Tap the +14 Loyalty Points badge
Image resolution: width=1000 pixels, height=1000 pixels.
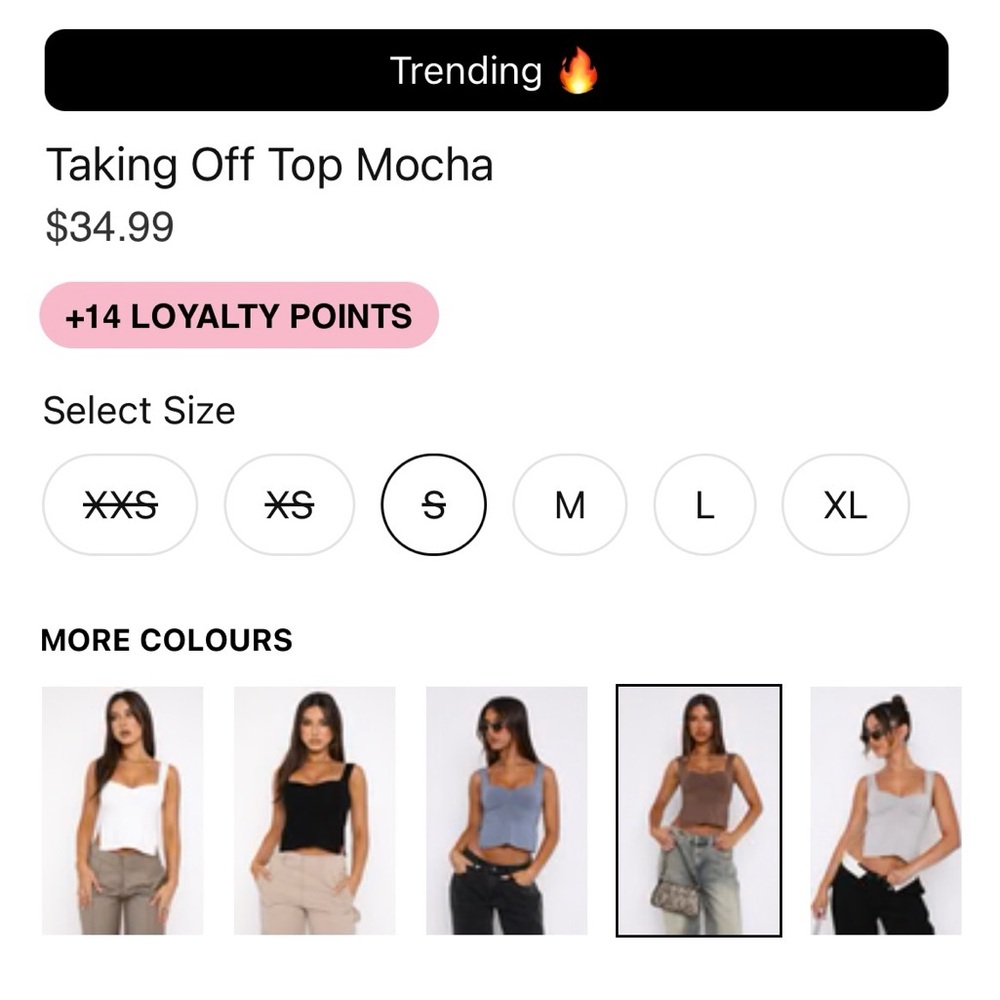239,316
